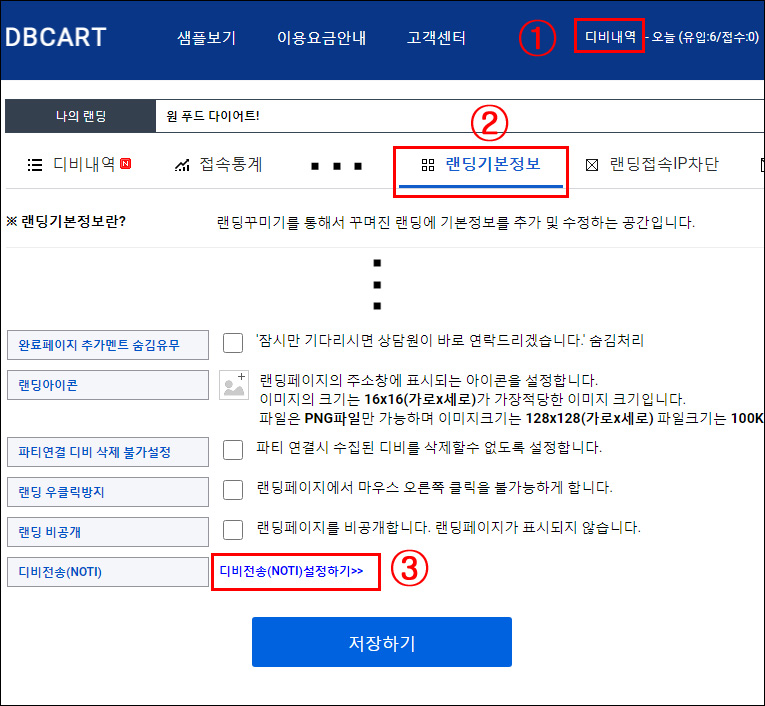
Task: Click the red N badge on 디비내역
Action: coord(126,164)
